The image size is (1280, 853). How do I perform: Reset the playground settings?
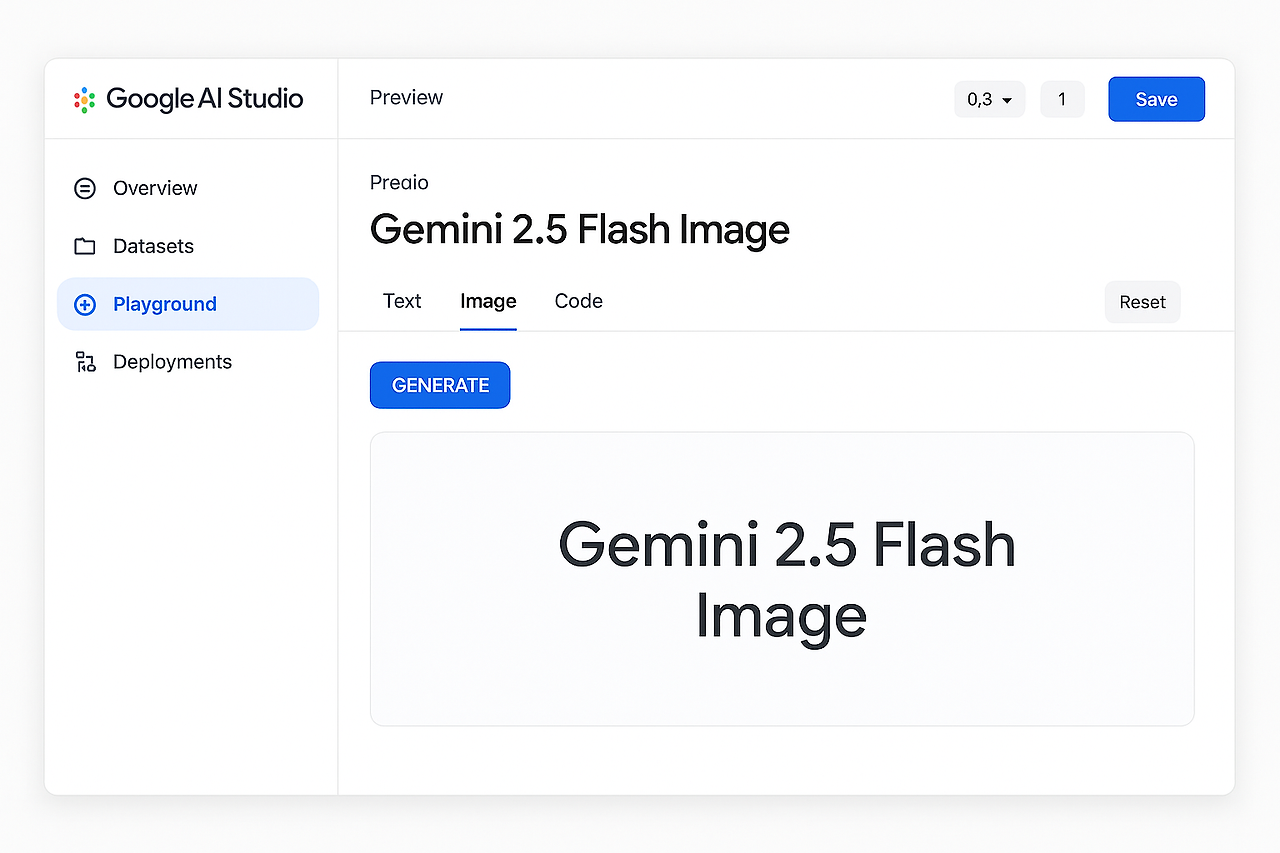tap(1142, 302)
